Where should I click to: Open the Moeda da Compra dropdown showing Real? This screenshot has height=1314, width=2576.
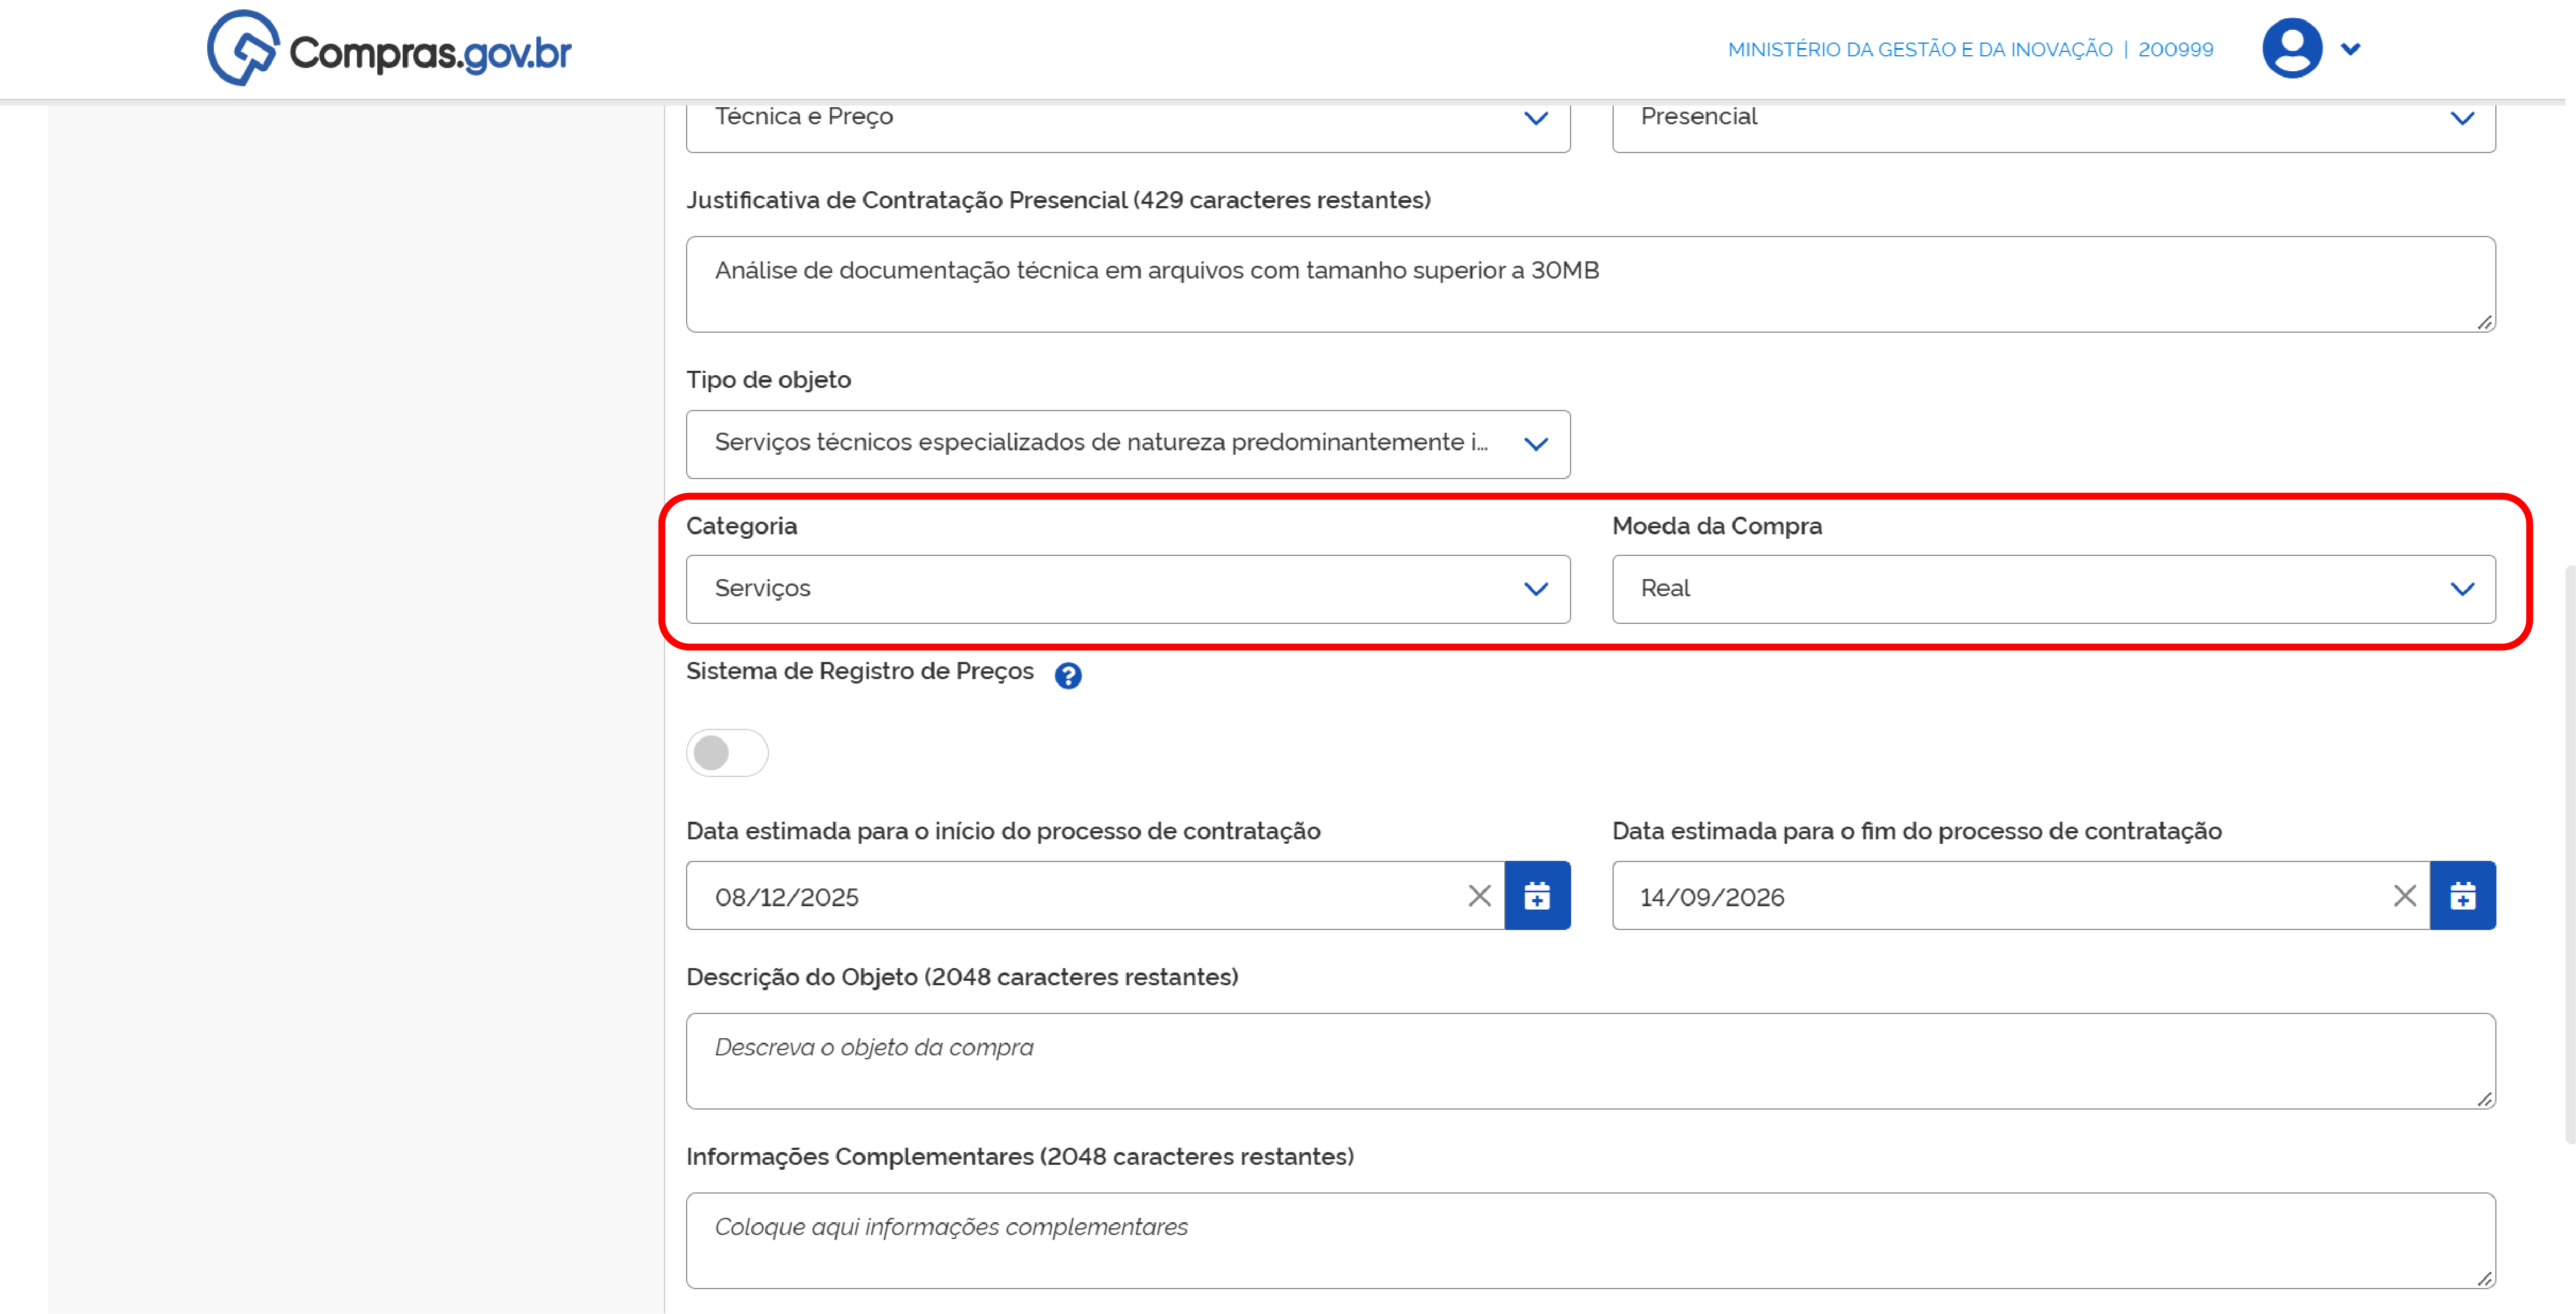click(x=2053, y=589)
